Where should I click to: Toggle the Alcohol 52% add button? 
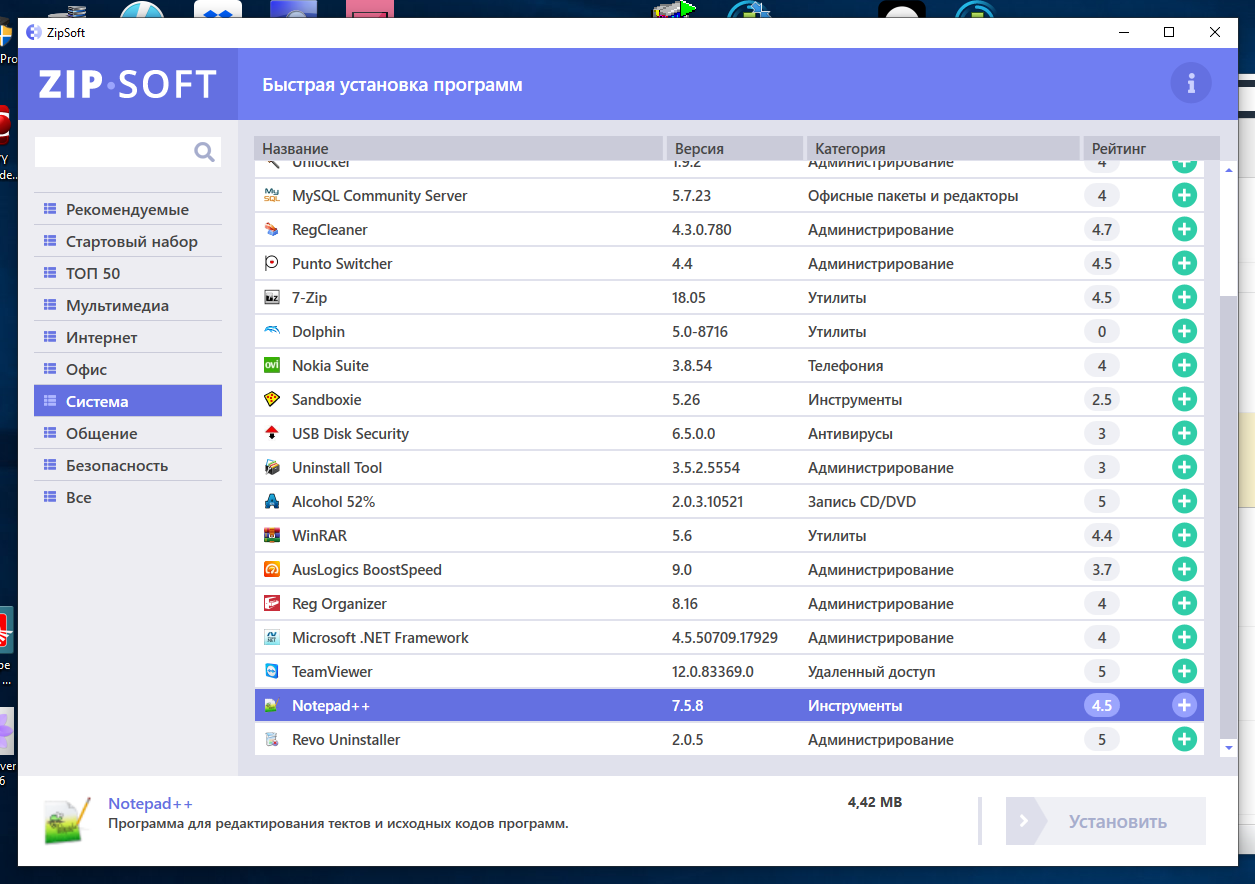click(1184, 501)
